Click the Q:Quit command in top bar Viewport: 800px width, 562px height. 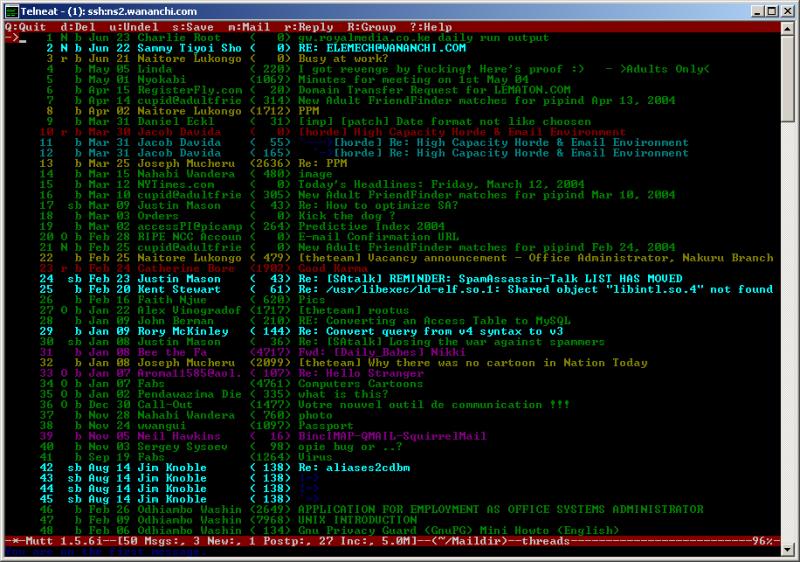tap(26, 27)
